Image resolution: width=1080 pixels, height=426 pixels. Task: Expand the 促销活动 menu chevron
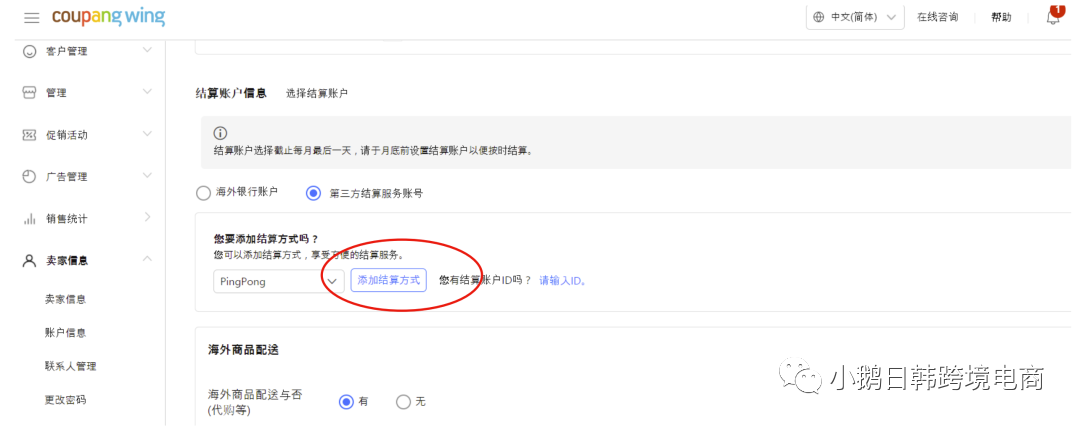(147, 133)
